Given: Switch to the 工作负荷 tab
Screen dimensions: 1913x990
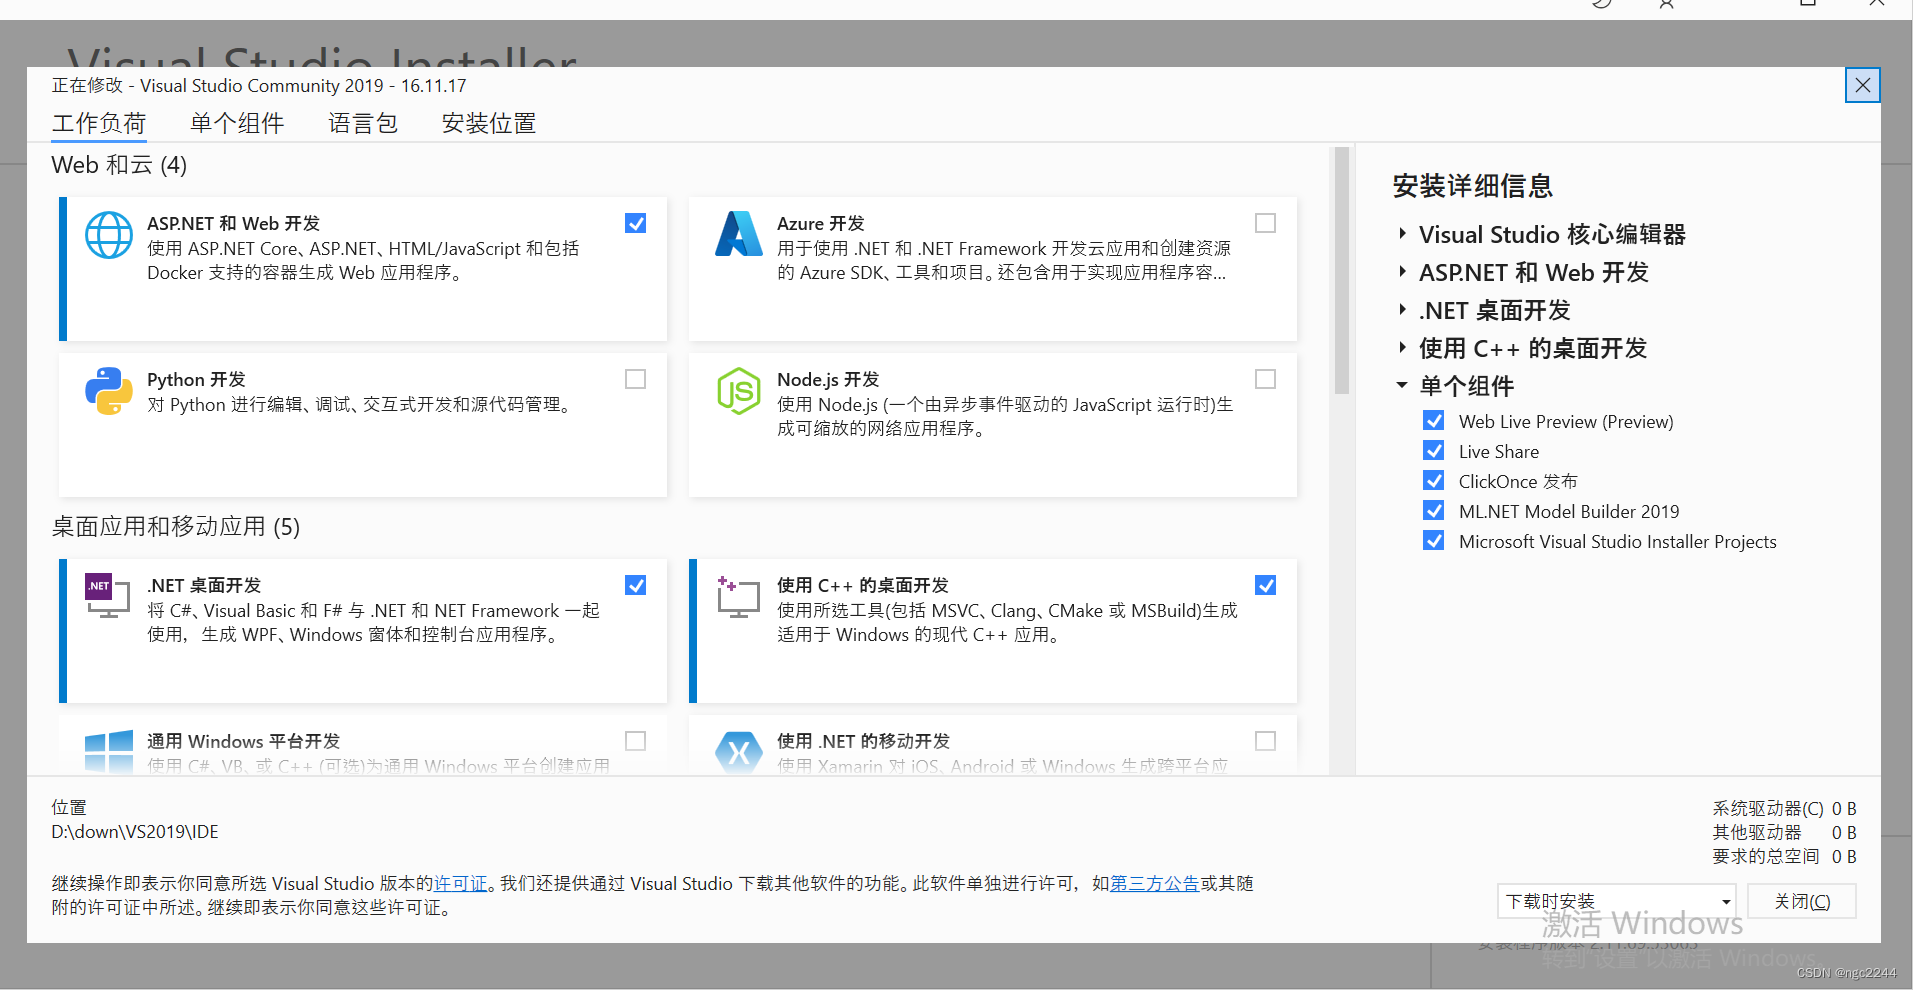Looking at the screenshot, I should [x=99, y=123].
